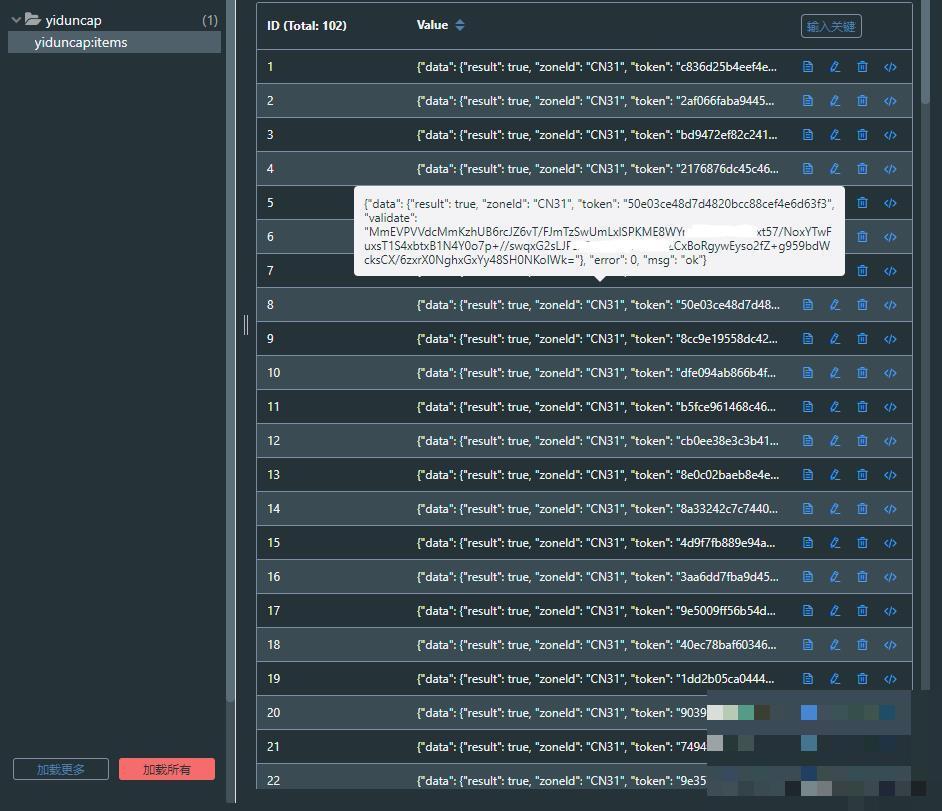The height and width of the screenshot is (811, 942).
Task: Delete row 5 using its trash icon
Action: coord(862,203)
